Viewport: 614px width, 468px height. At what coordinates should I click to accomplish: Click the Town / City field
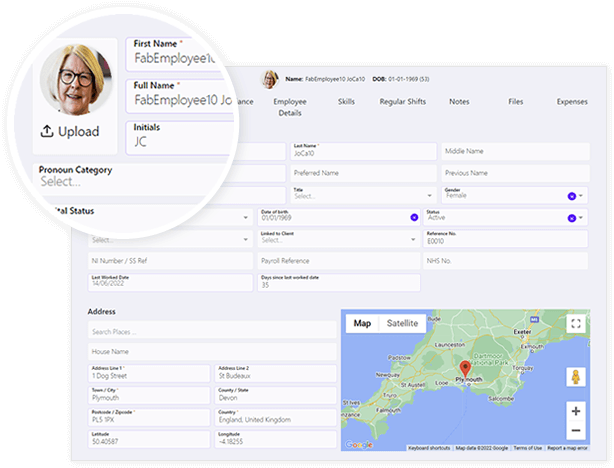tap(149, 396)
